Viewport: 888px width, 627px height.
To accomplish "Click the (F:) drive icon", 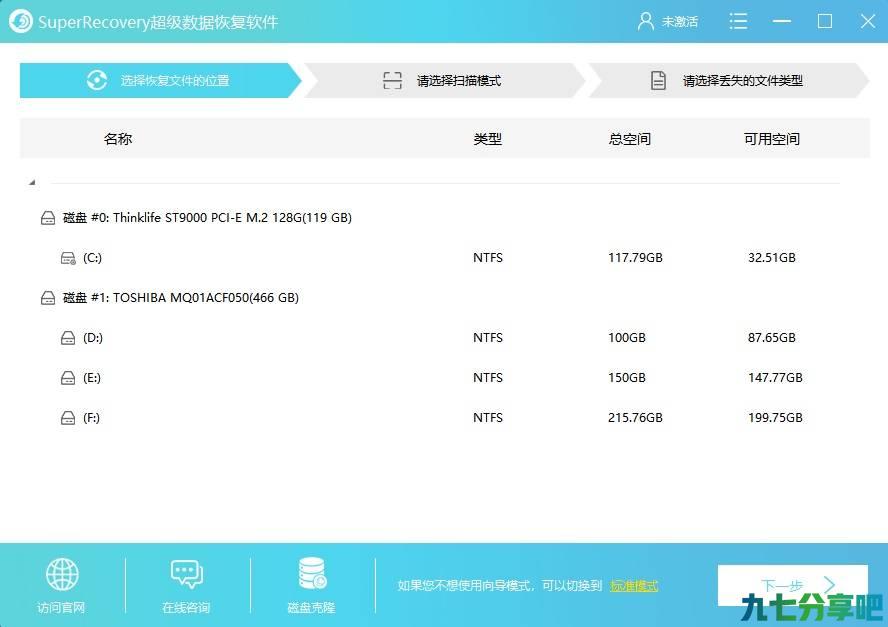I will pos(68,418).
